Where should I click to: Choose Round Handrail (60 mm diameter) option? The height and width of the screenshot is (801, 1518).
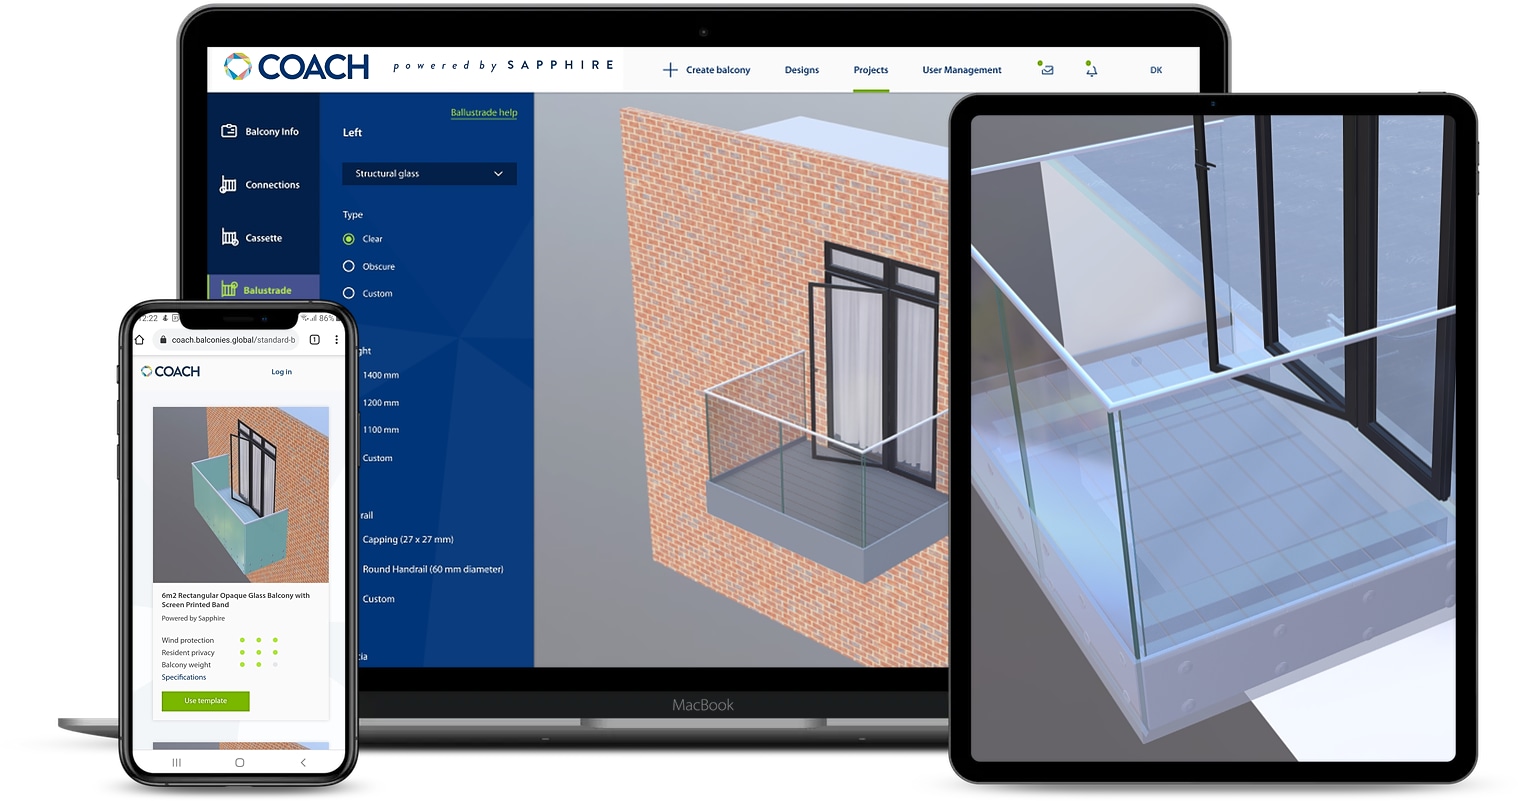click(433, 569)
